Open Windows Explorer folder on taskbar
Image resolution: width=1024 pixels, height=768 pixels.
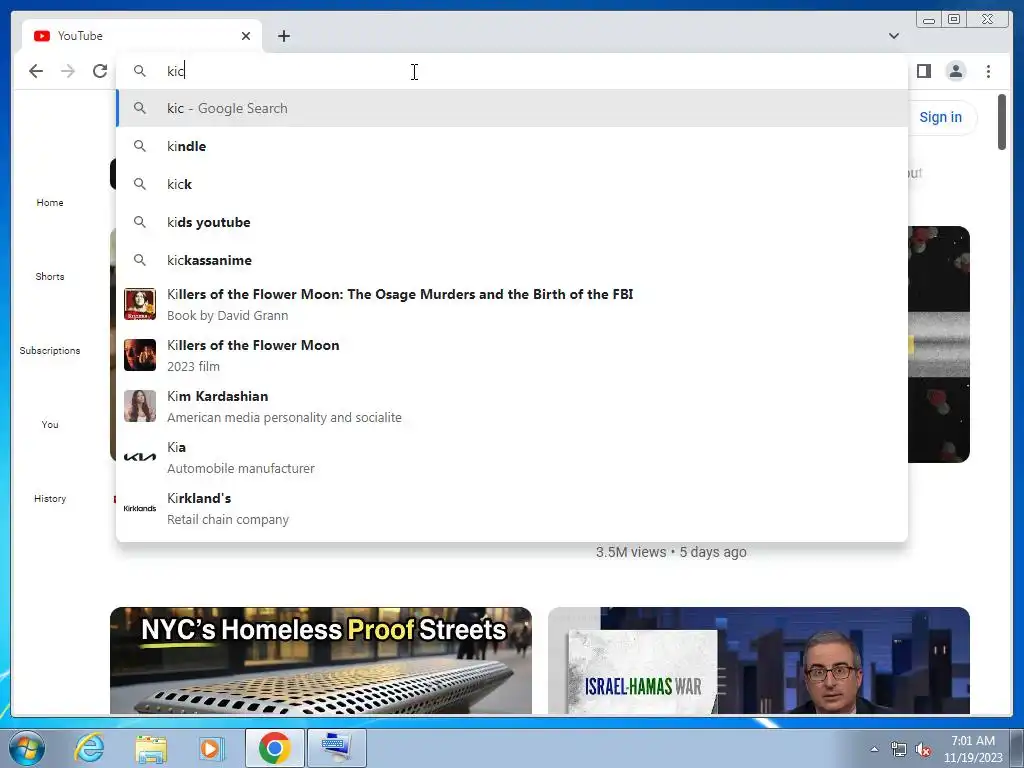[x=151, y=748]
